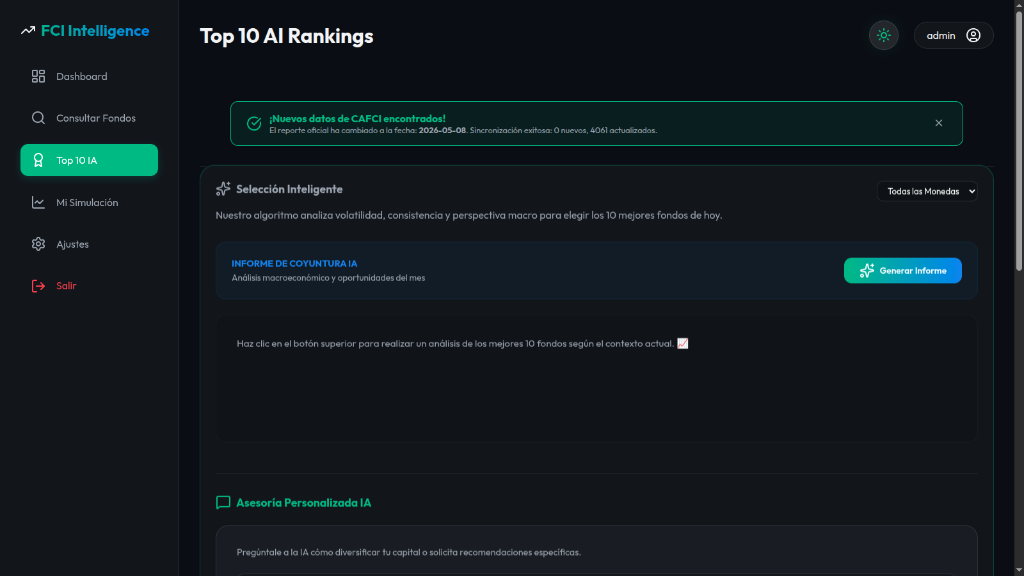The width and height of the screenshot is (1024, 576).
Task: Click the Dashboard grid icon in sidebar
Action: [39, 76]
